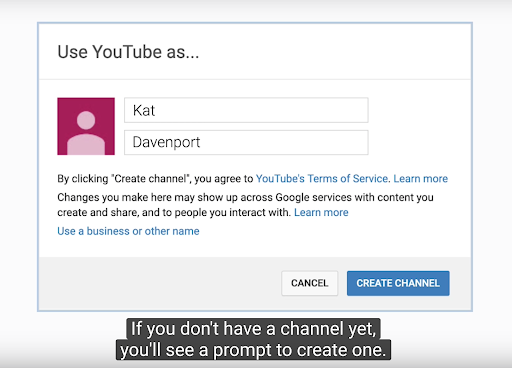The image size is (512, 368).
Task: Click the pink profile avatar picture
Action: click(x=86, y=126)
